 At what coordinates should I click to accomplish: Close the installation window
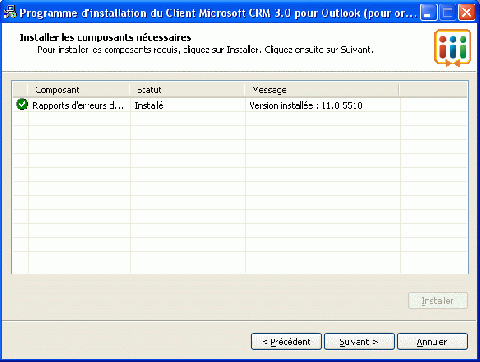tap(466, 13)
